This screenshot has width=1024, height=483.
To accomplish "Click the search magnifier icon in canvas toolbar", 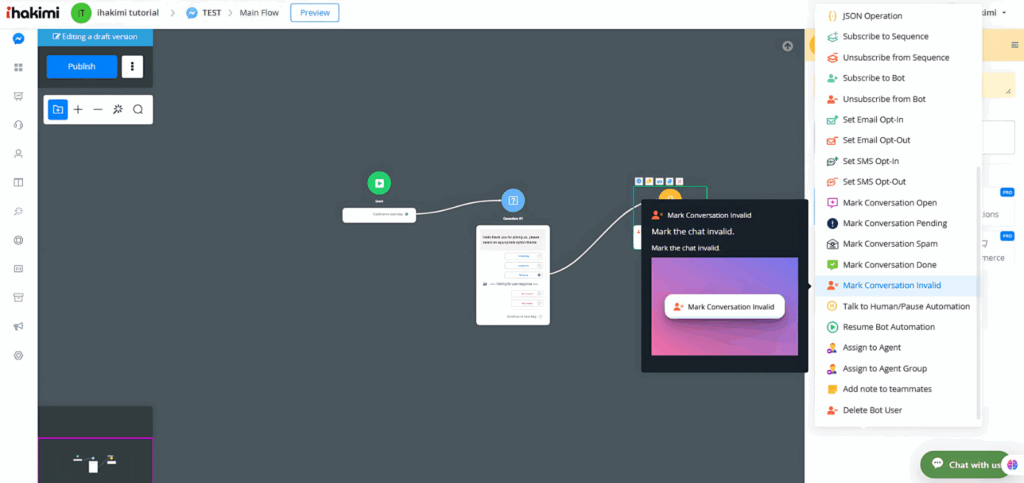I will coord(138,109).
